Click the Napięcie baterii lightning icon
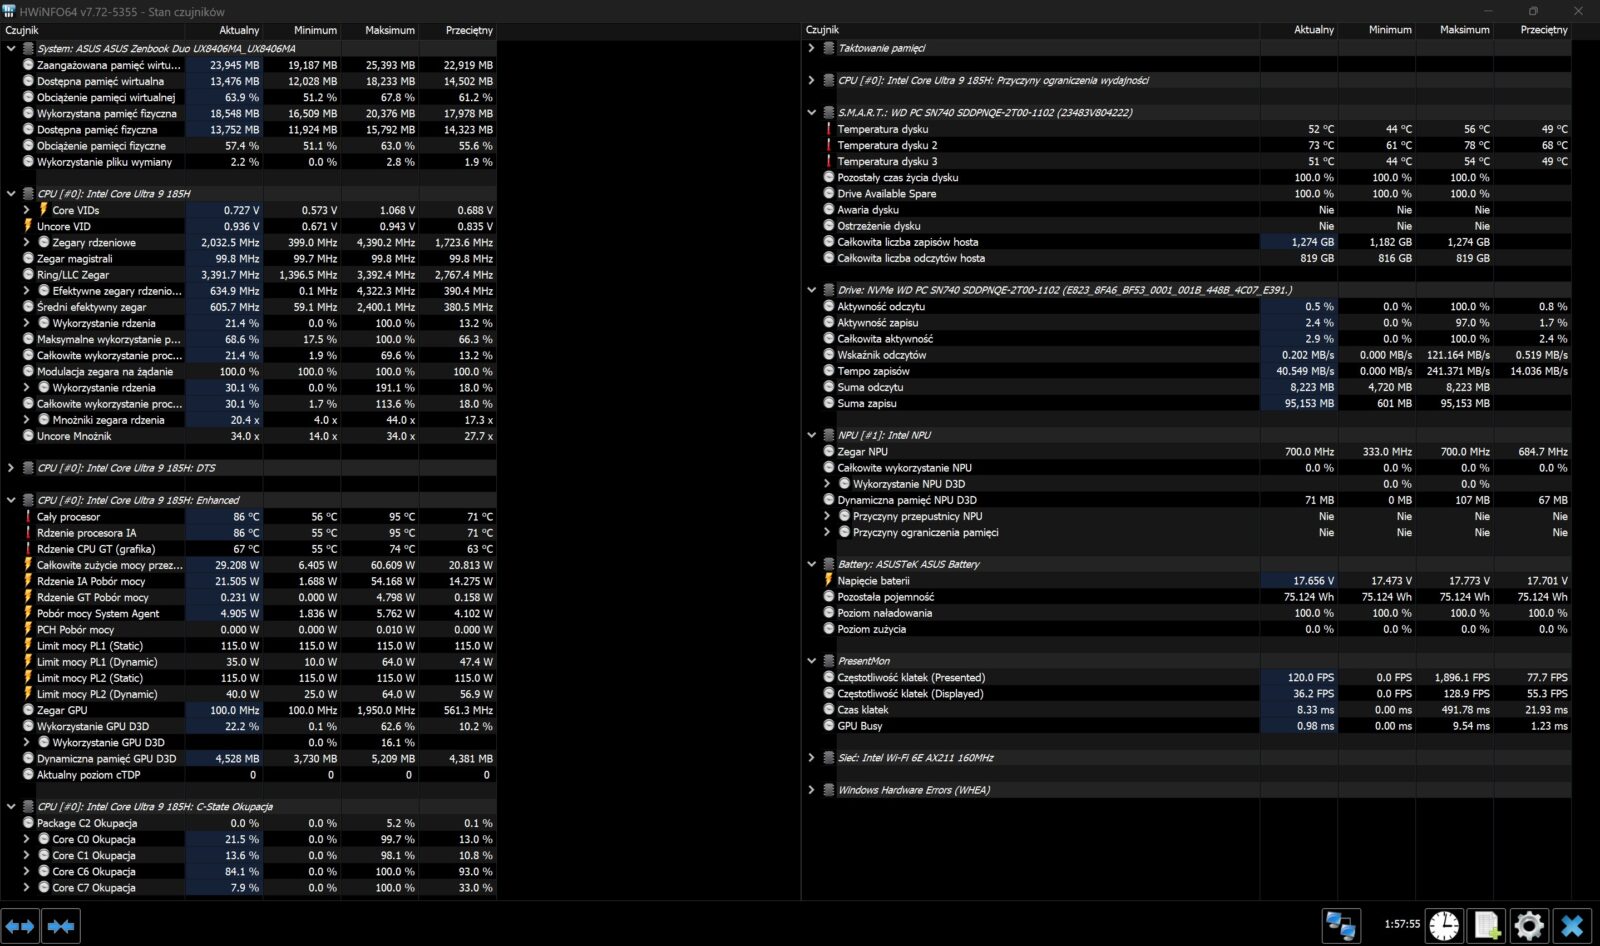This screenshot has width=1600, height=946. tap(829, 580)
